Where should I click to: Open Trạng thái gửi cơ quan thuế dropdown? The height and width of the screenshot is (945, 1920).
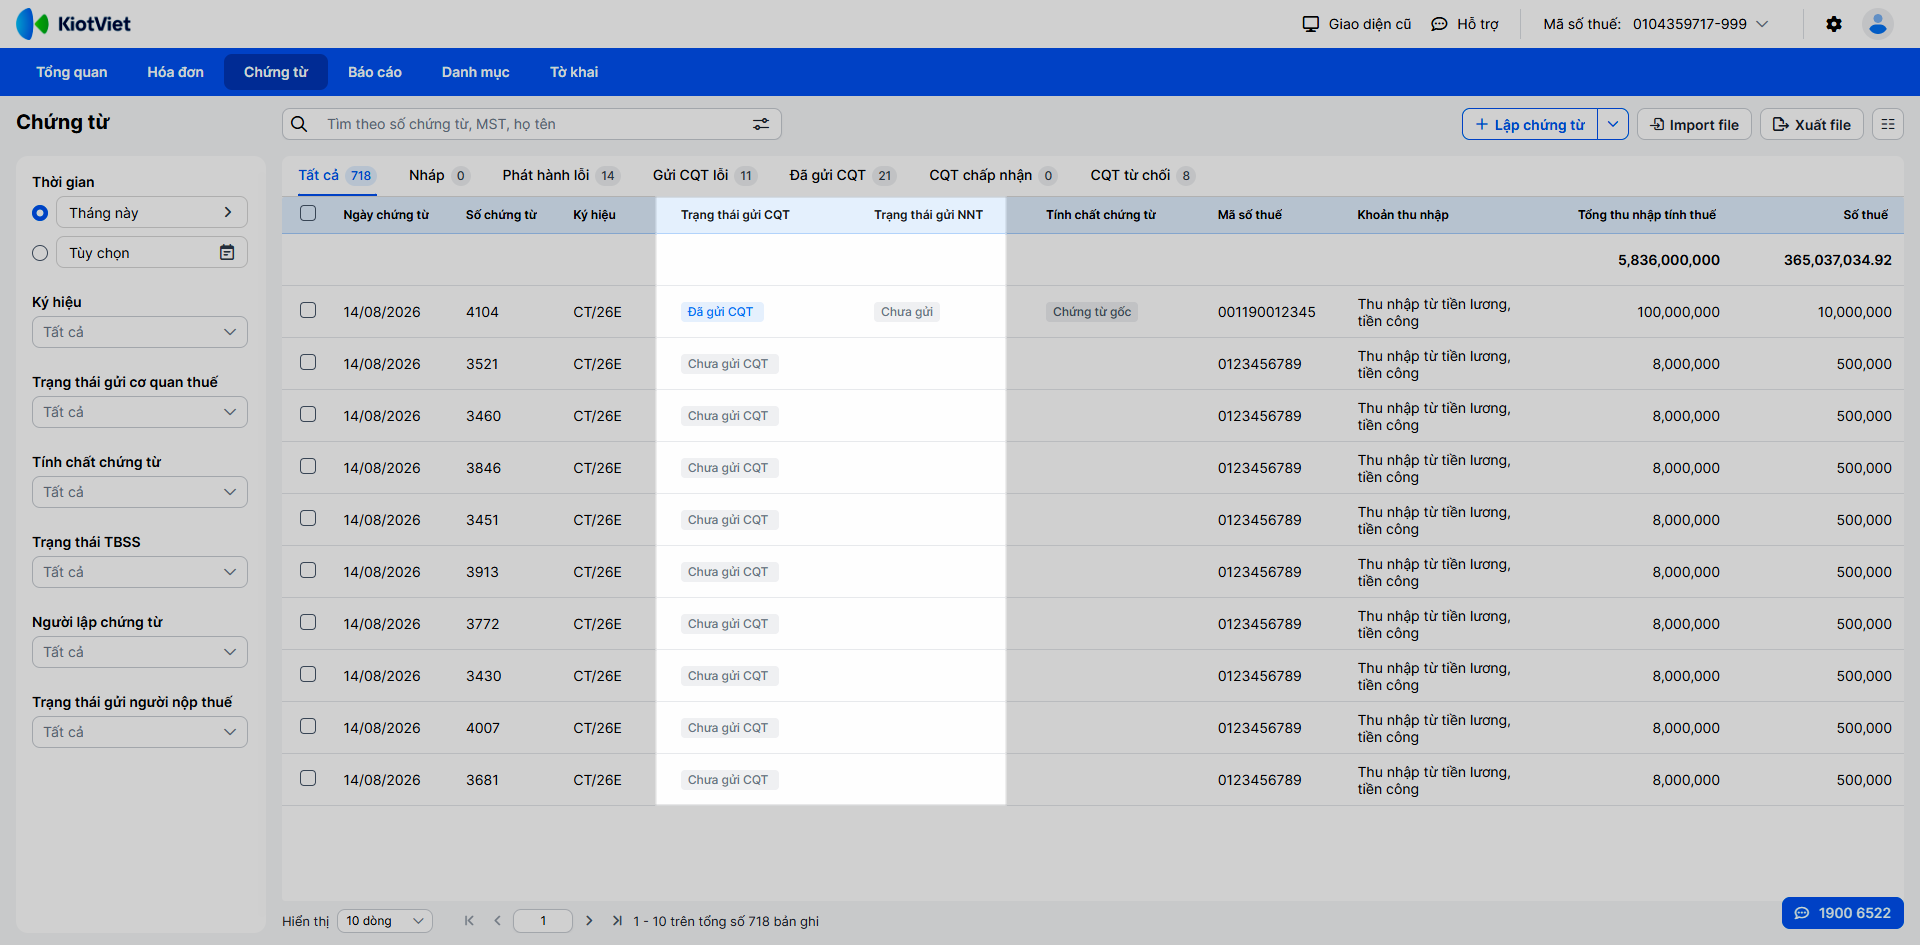click(x=140, y=412)
